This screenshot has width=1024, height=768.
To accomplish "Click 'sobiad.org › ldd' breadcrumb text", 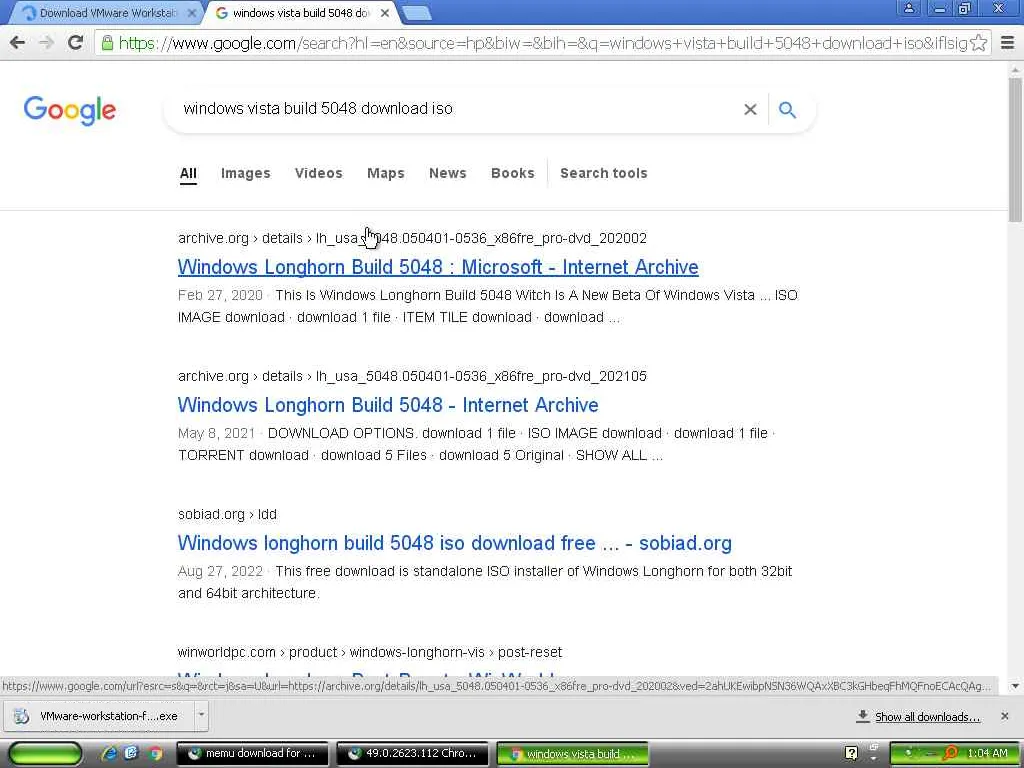I will pyautogui.click(x=227, y=515).
